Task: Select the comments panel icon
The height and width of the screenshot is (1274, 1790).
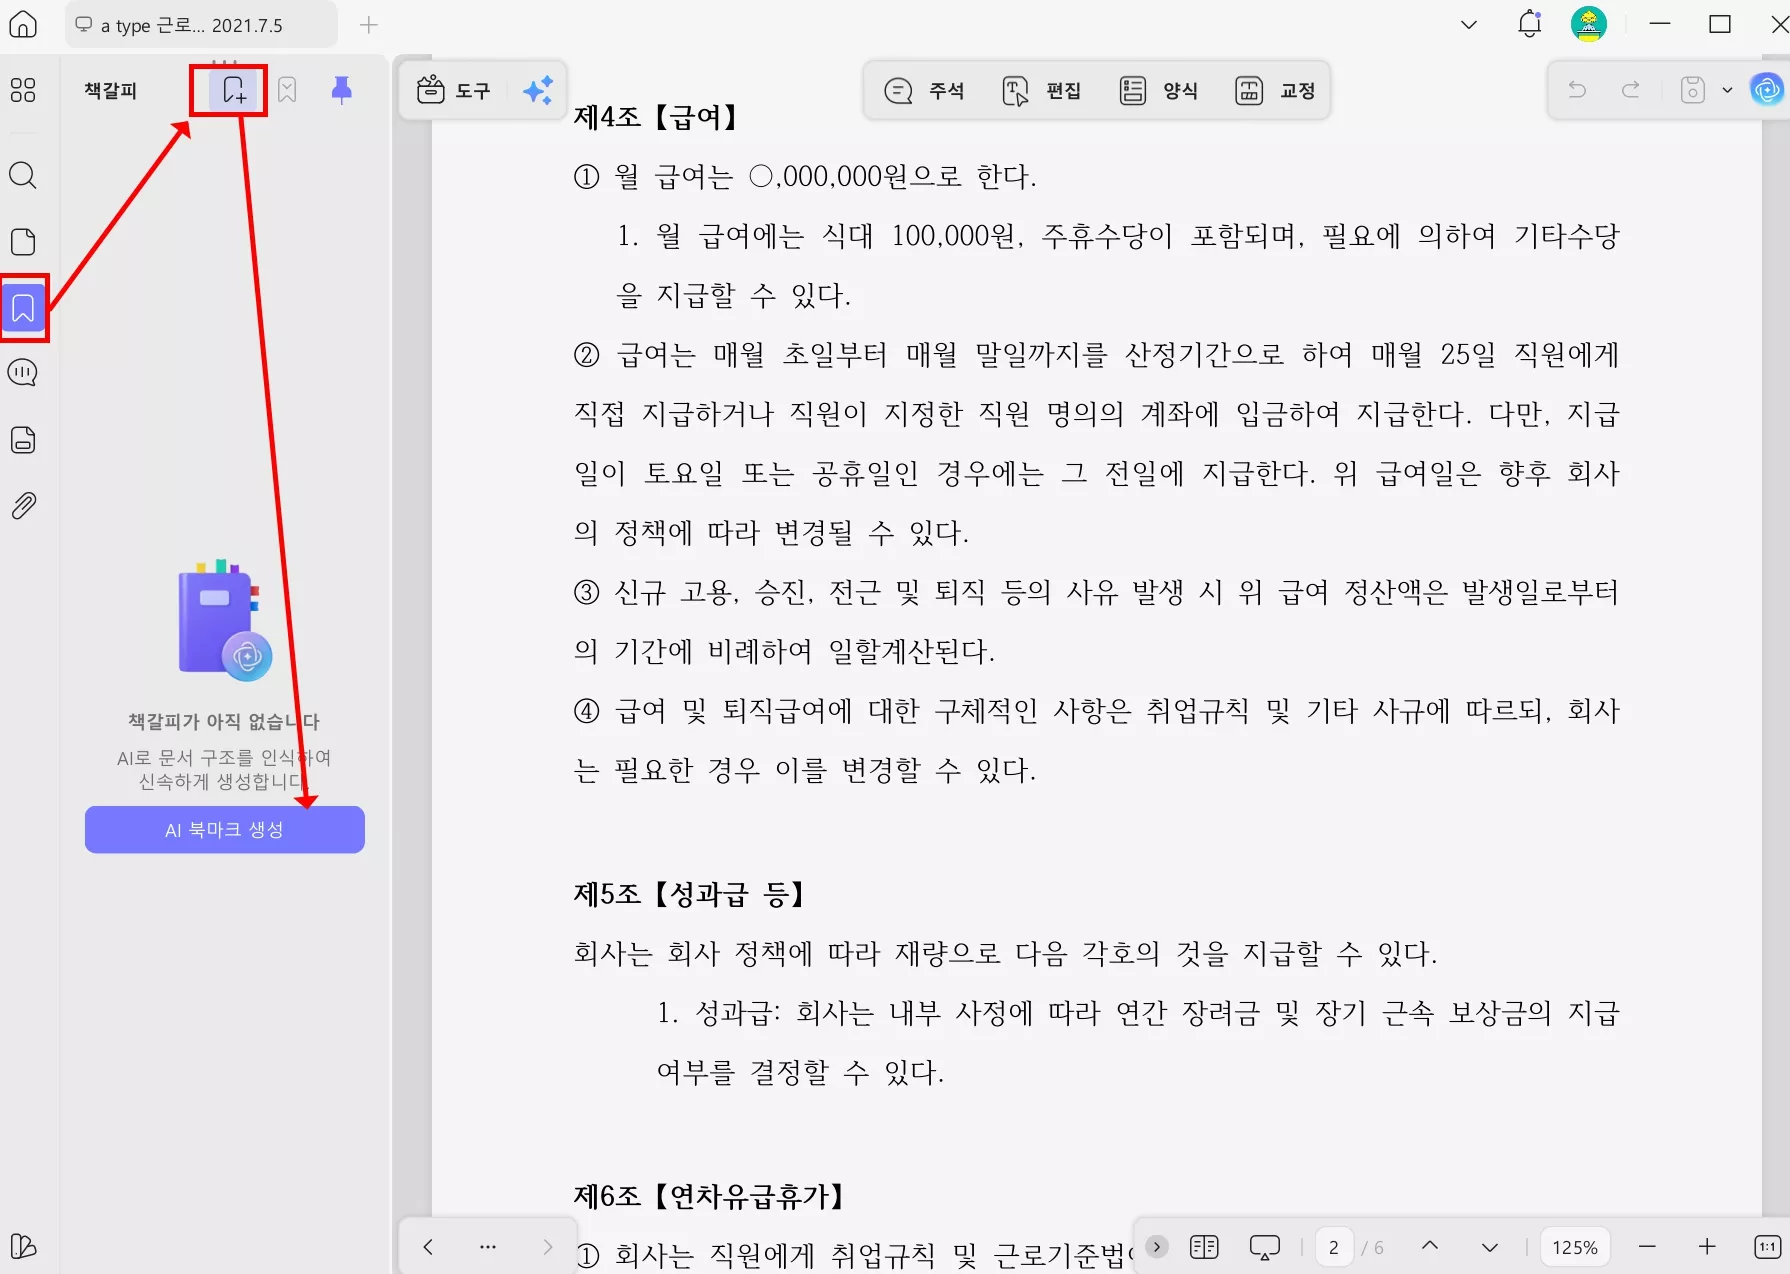Action: coord(23,372)
